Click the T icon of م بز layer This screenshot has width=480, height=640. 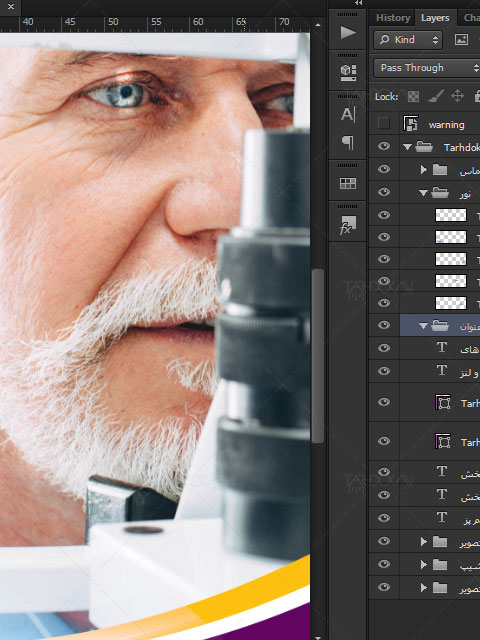pyautogui.click(x=442, y=518)
